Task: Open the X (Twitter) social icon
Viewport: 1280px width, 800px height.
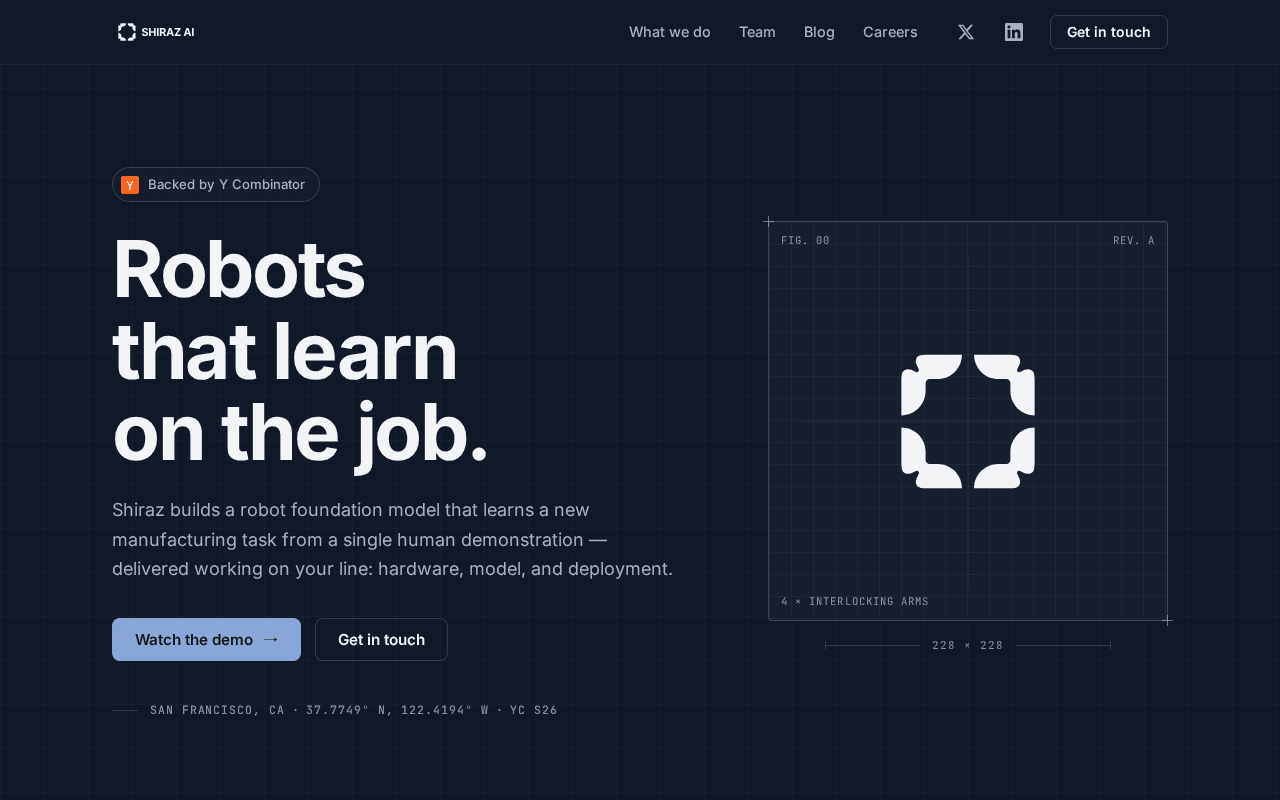Action: (966, 32)
